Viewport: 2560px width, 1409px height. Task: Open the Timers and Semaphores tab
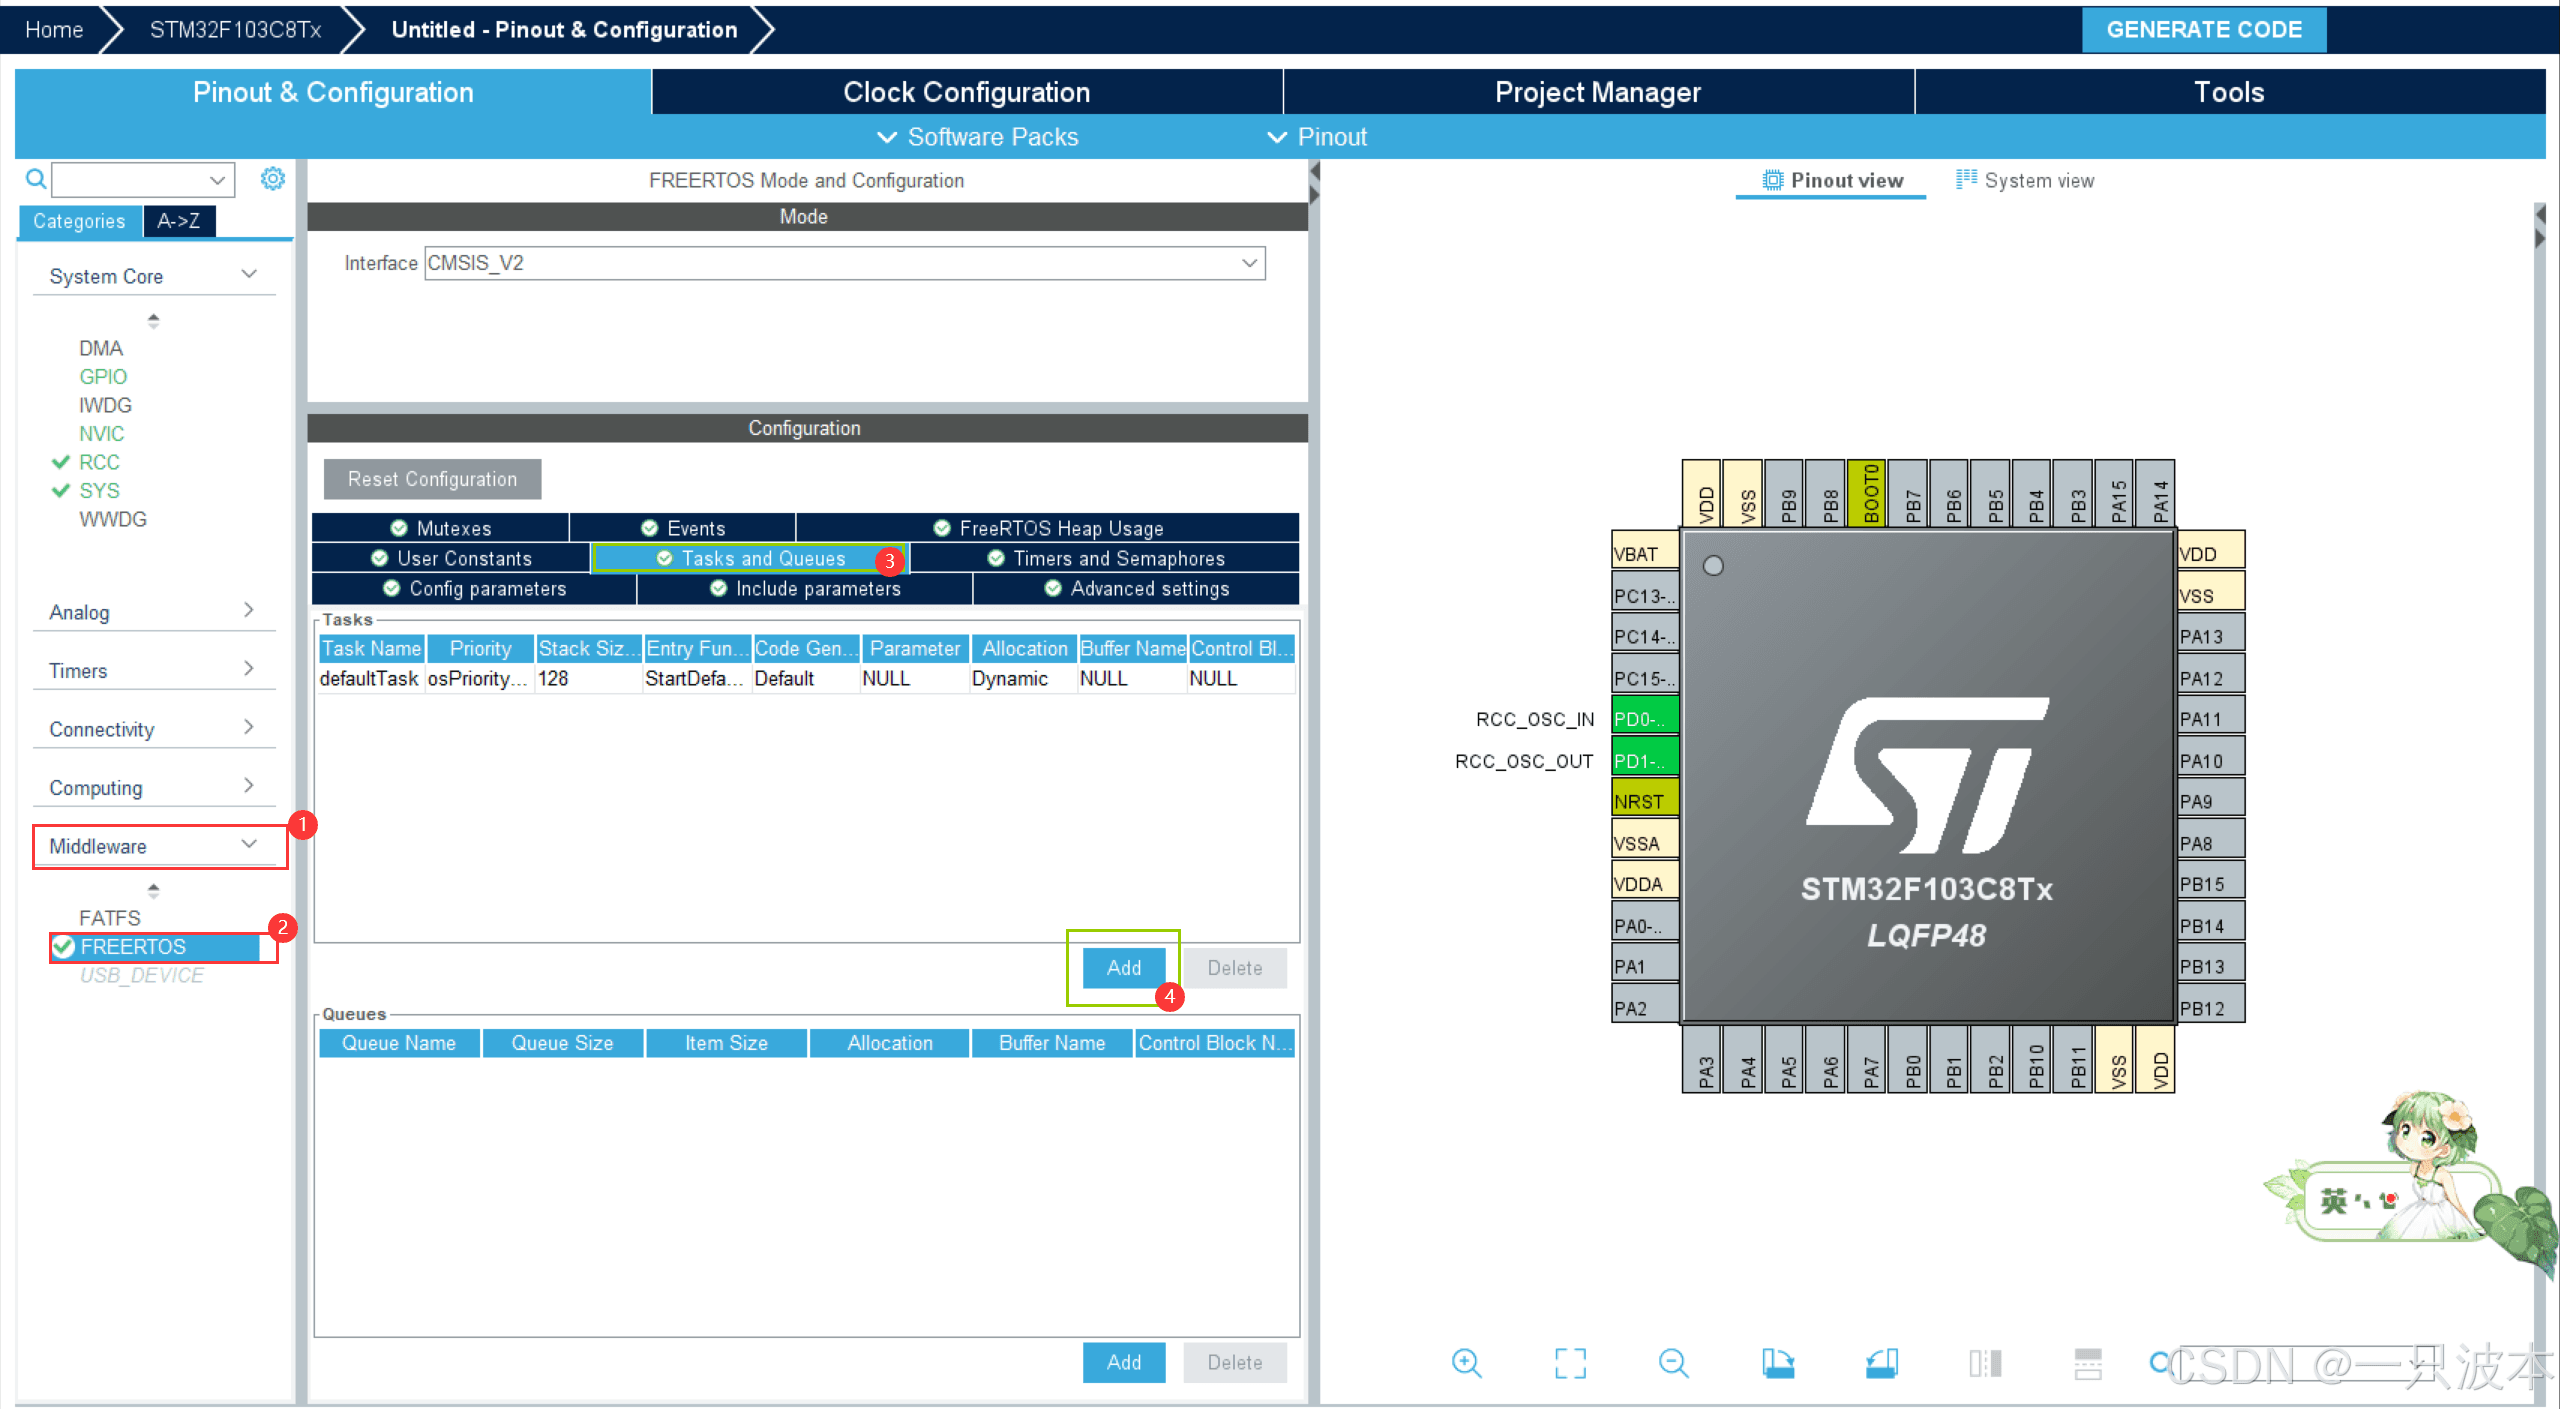(x=1105, y=558)
